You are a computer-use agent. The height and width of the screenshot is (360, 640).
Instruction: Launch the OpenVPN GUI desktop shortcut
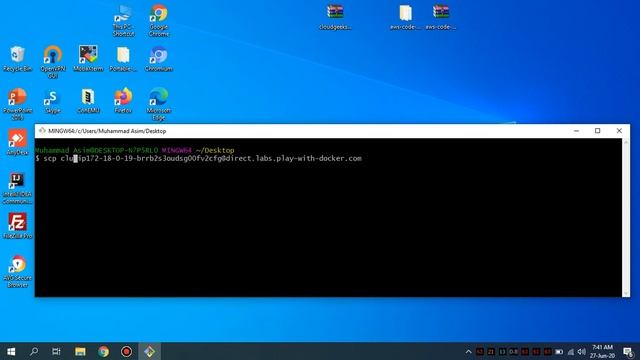[x=53, y=62]
